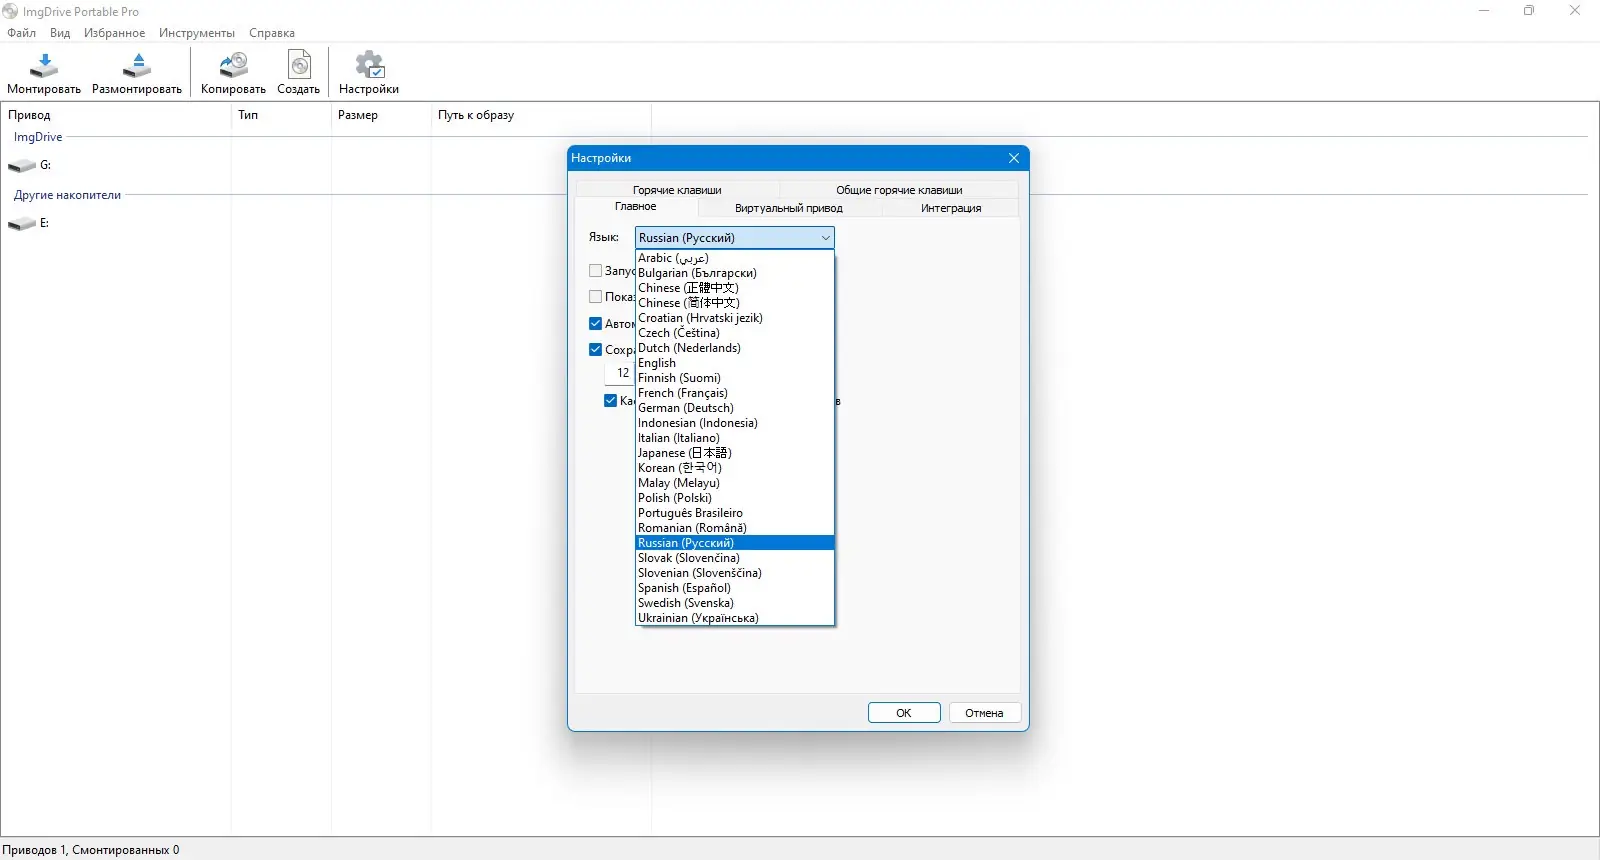The image size is (1600, 860).
Task: Choose Português Brasileiro from the language list
Action: click(x=735, y=513)
